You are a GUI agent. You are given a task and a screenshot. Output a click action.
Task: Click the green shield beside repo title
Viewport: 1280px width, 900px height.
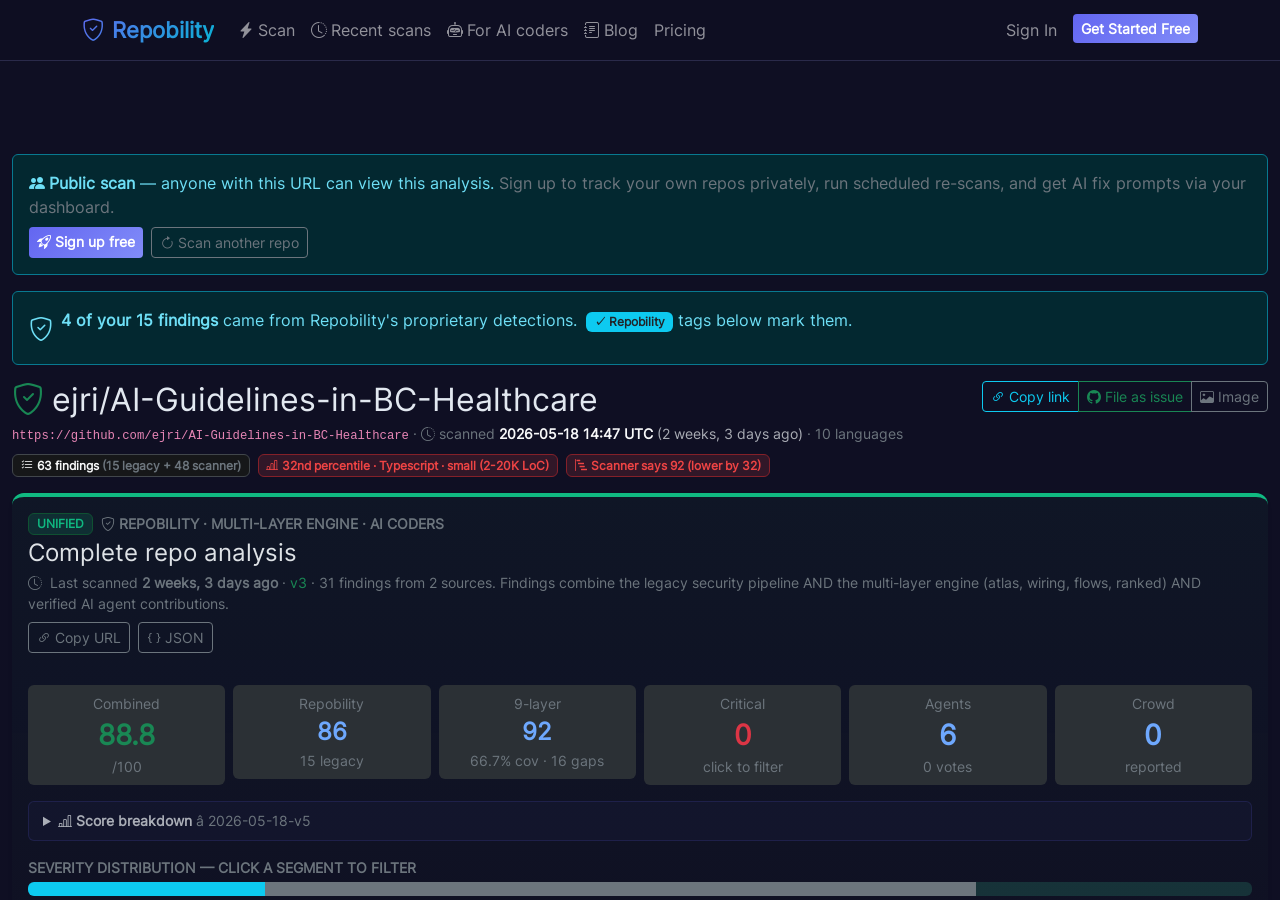click(x=28, y=399)
